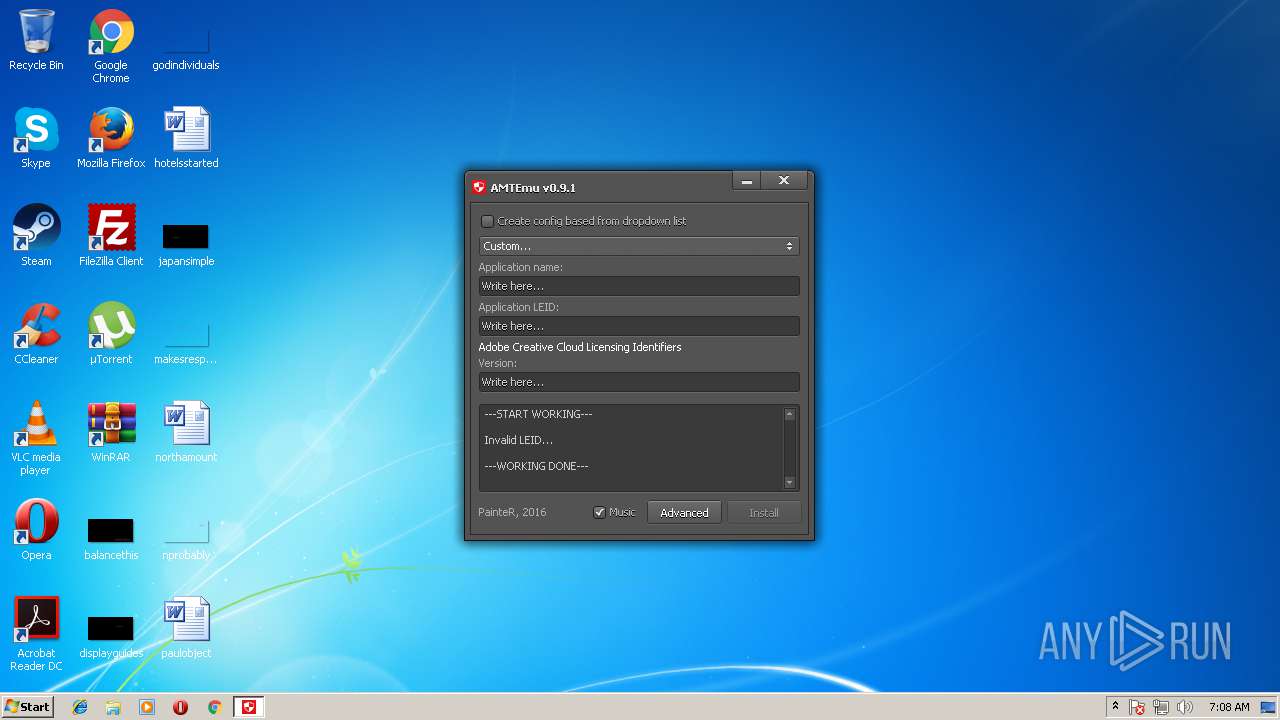Enable Create config based from dropdown list

[x=487, y=221]
